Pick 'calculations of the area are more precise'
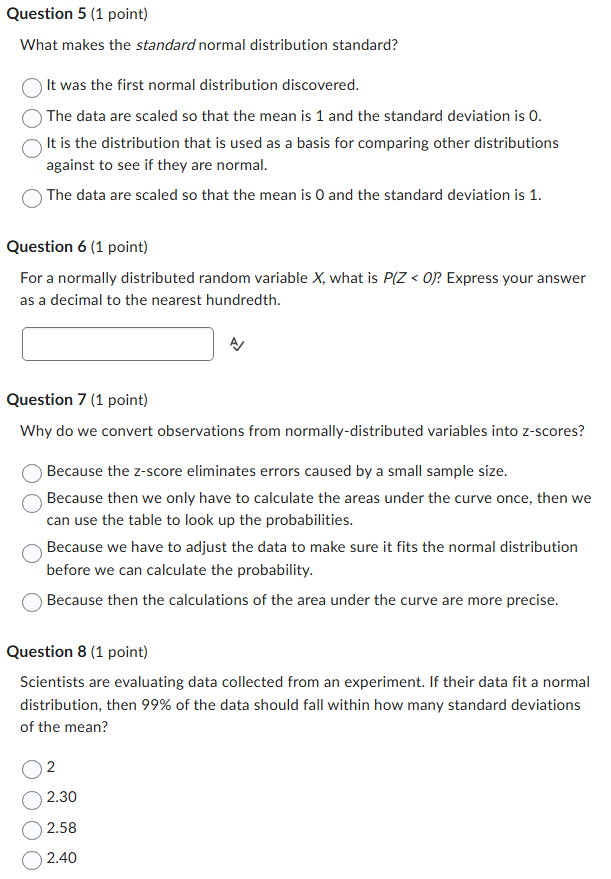The width and height of the screenshot is (611, 879). 31,602
